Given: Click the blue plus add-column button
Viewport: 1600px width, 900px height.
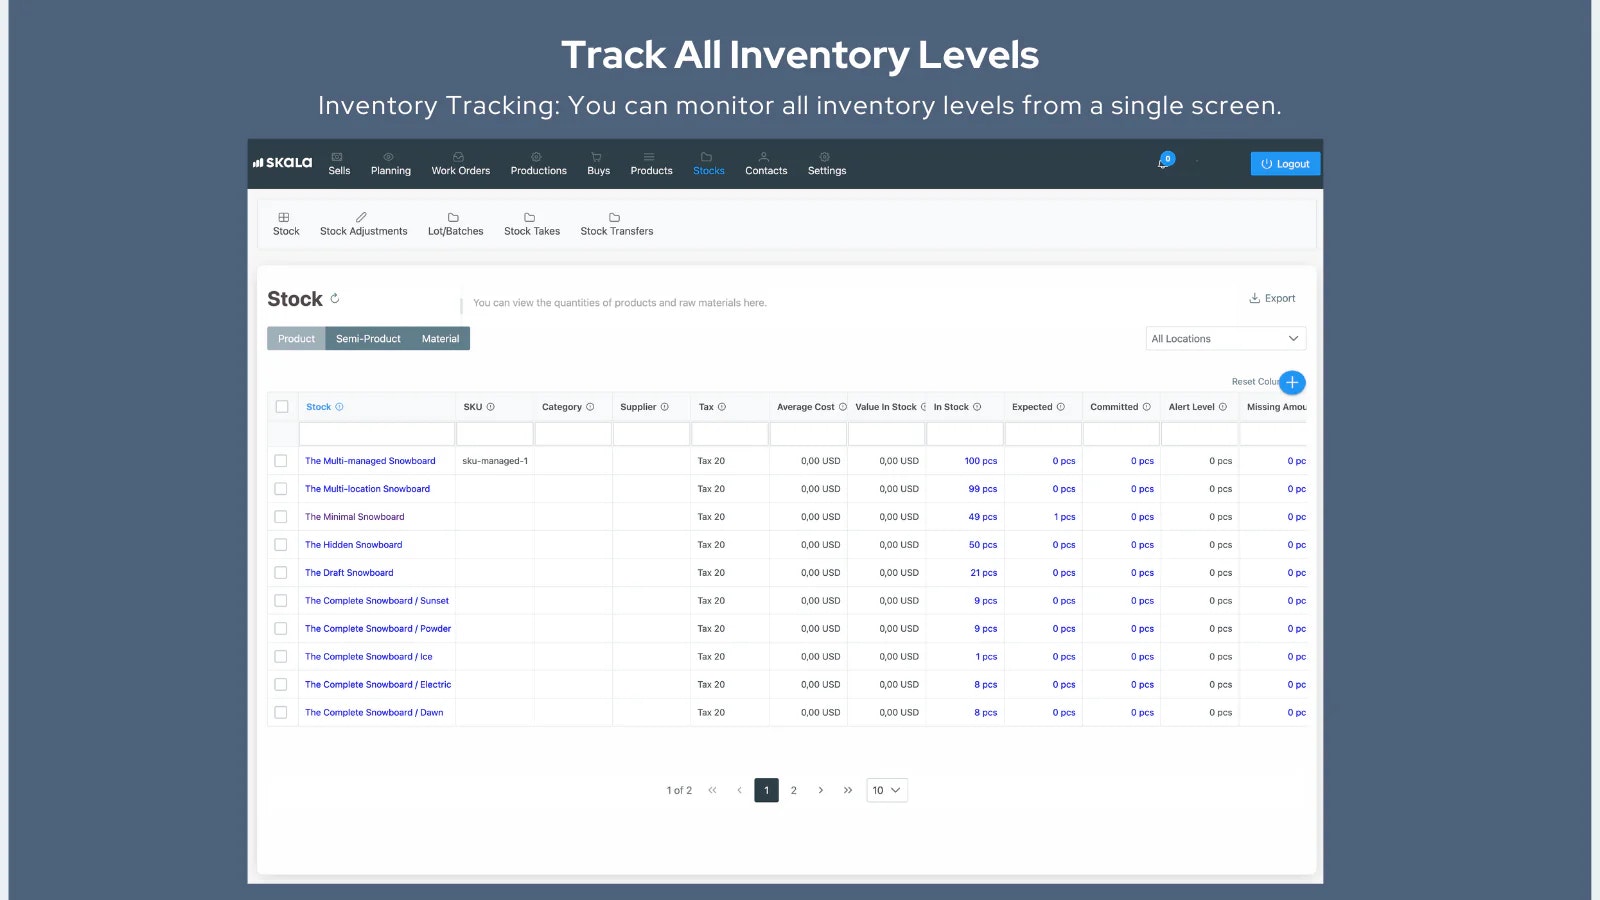Looking at the screenshot, I should 1292,382.
